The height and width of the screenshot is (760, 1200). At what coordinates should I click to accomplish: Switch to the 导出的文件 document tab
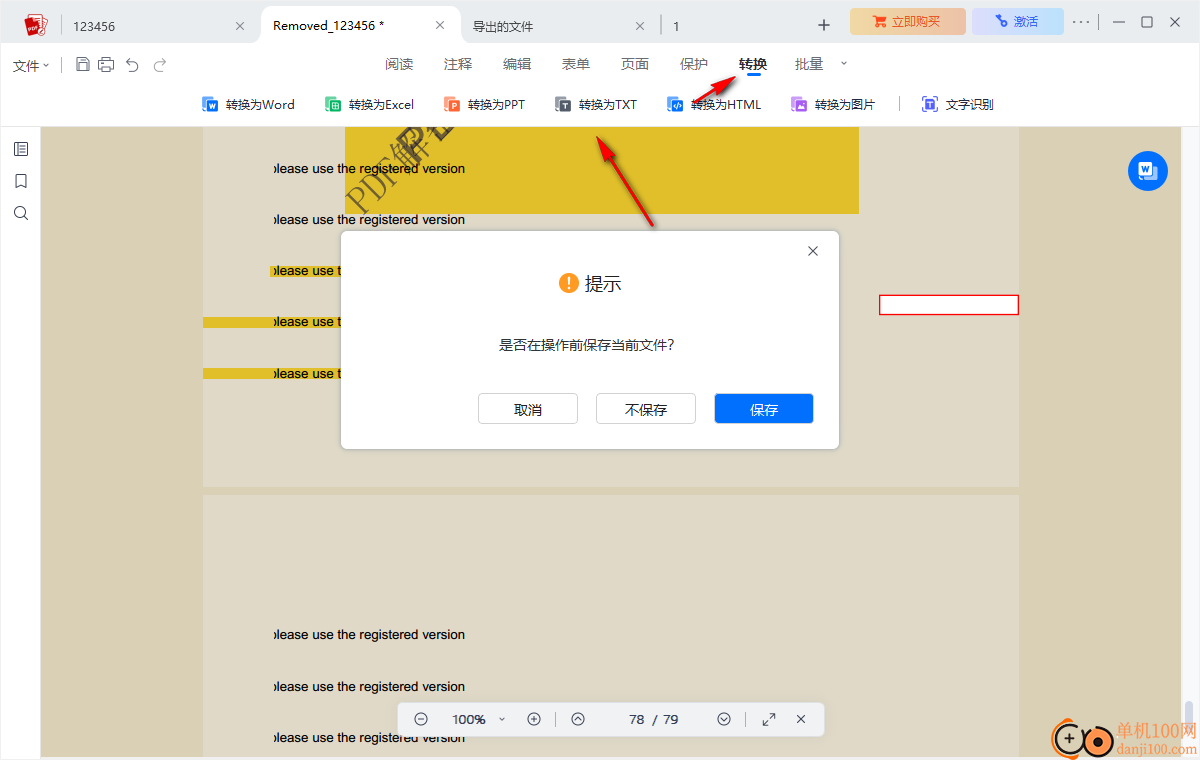[560, 26]
